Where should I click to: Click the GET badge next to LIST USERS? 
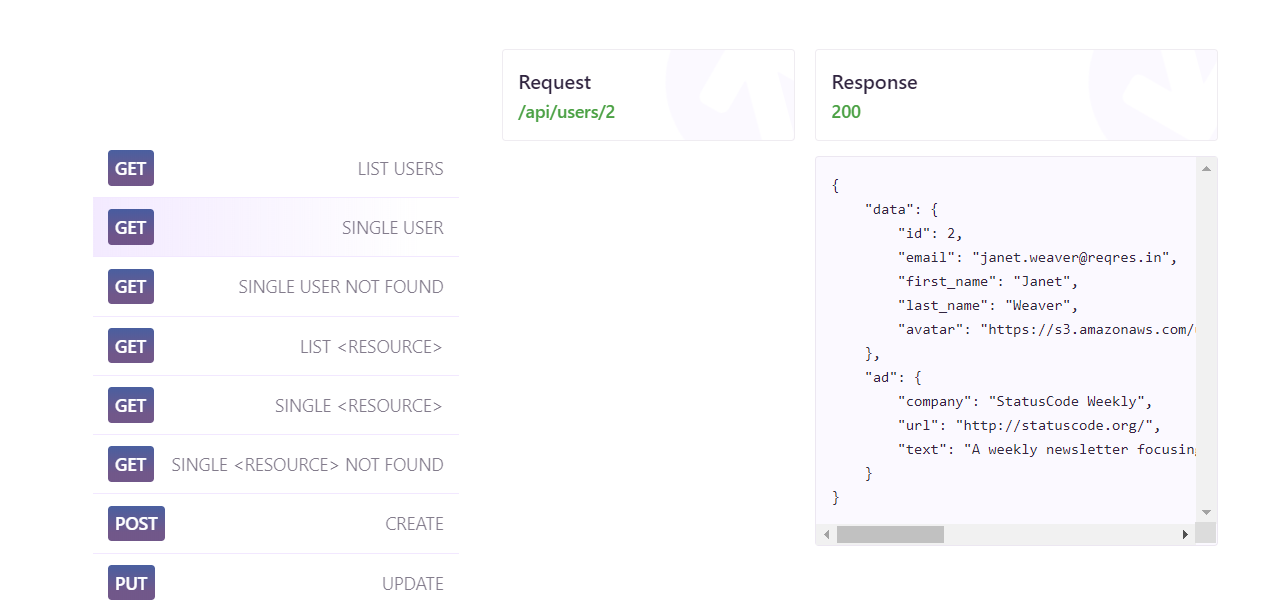coord(130,168)
